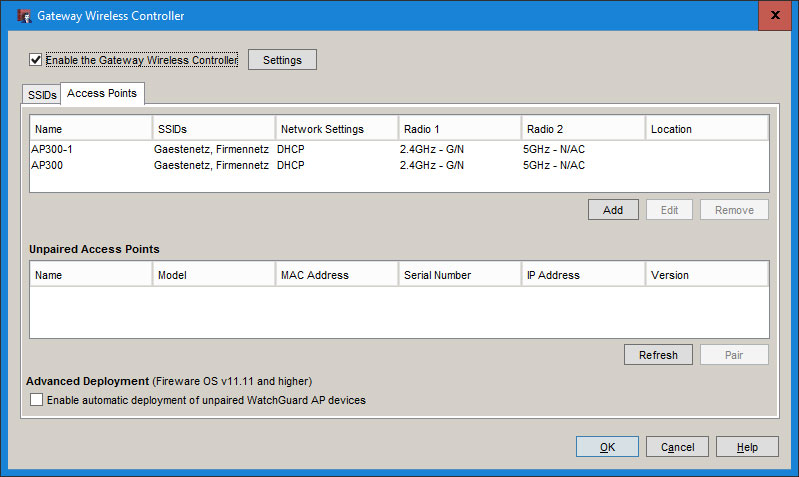Sort unpaired list by MAC Address
This screenshot has height=477, width=799.
tap(336, 275)
